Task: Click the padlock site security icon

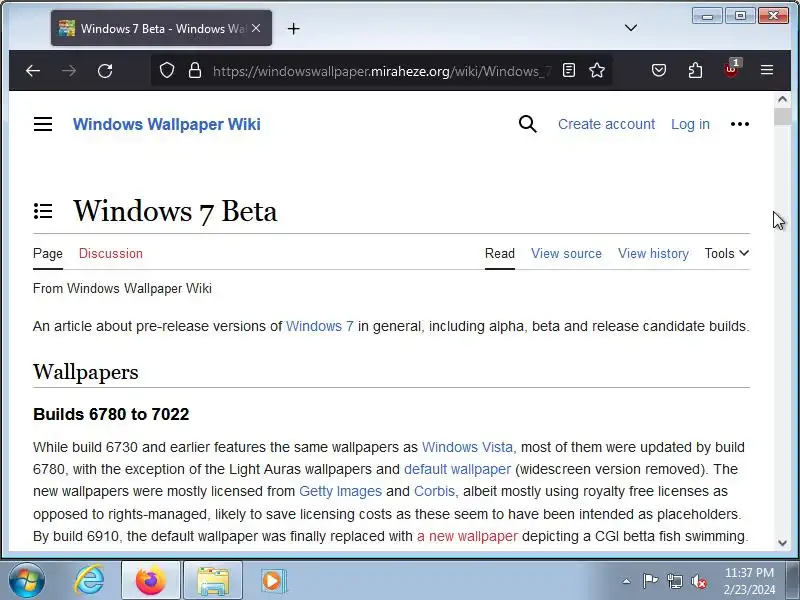Action: 194,70
